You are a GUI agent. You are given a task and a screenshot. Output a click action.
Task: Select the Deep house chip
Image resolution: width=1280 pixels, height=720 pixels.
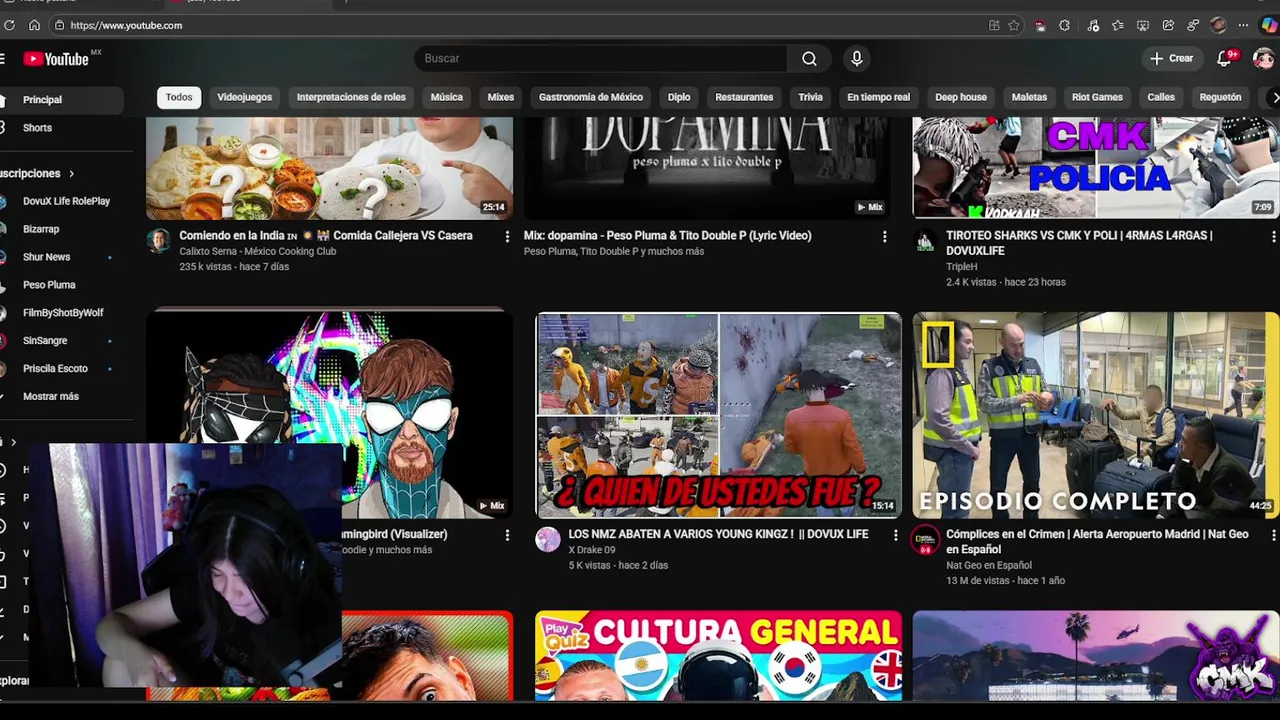(x=960, y=97)
